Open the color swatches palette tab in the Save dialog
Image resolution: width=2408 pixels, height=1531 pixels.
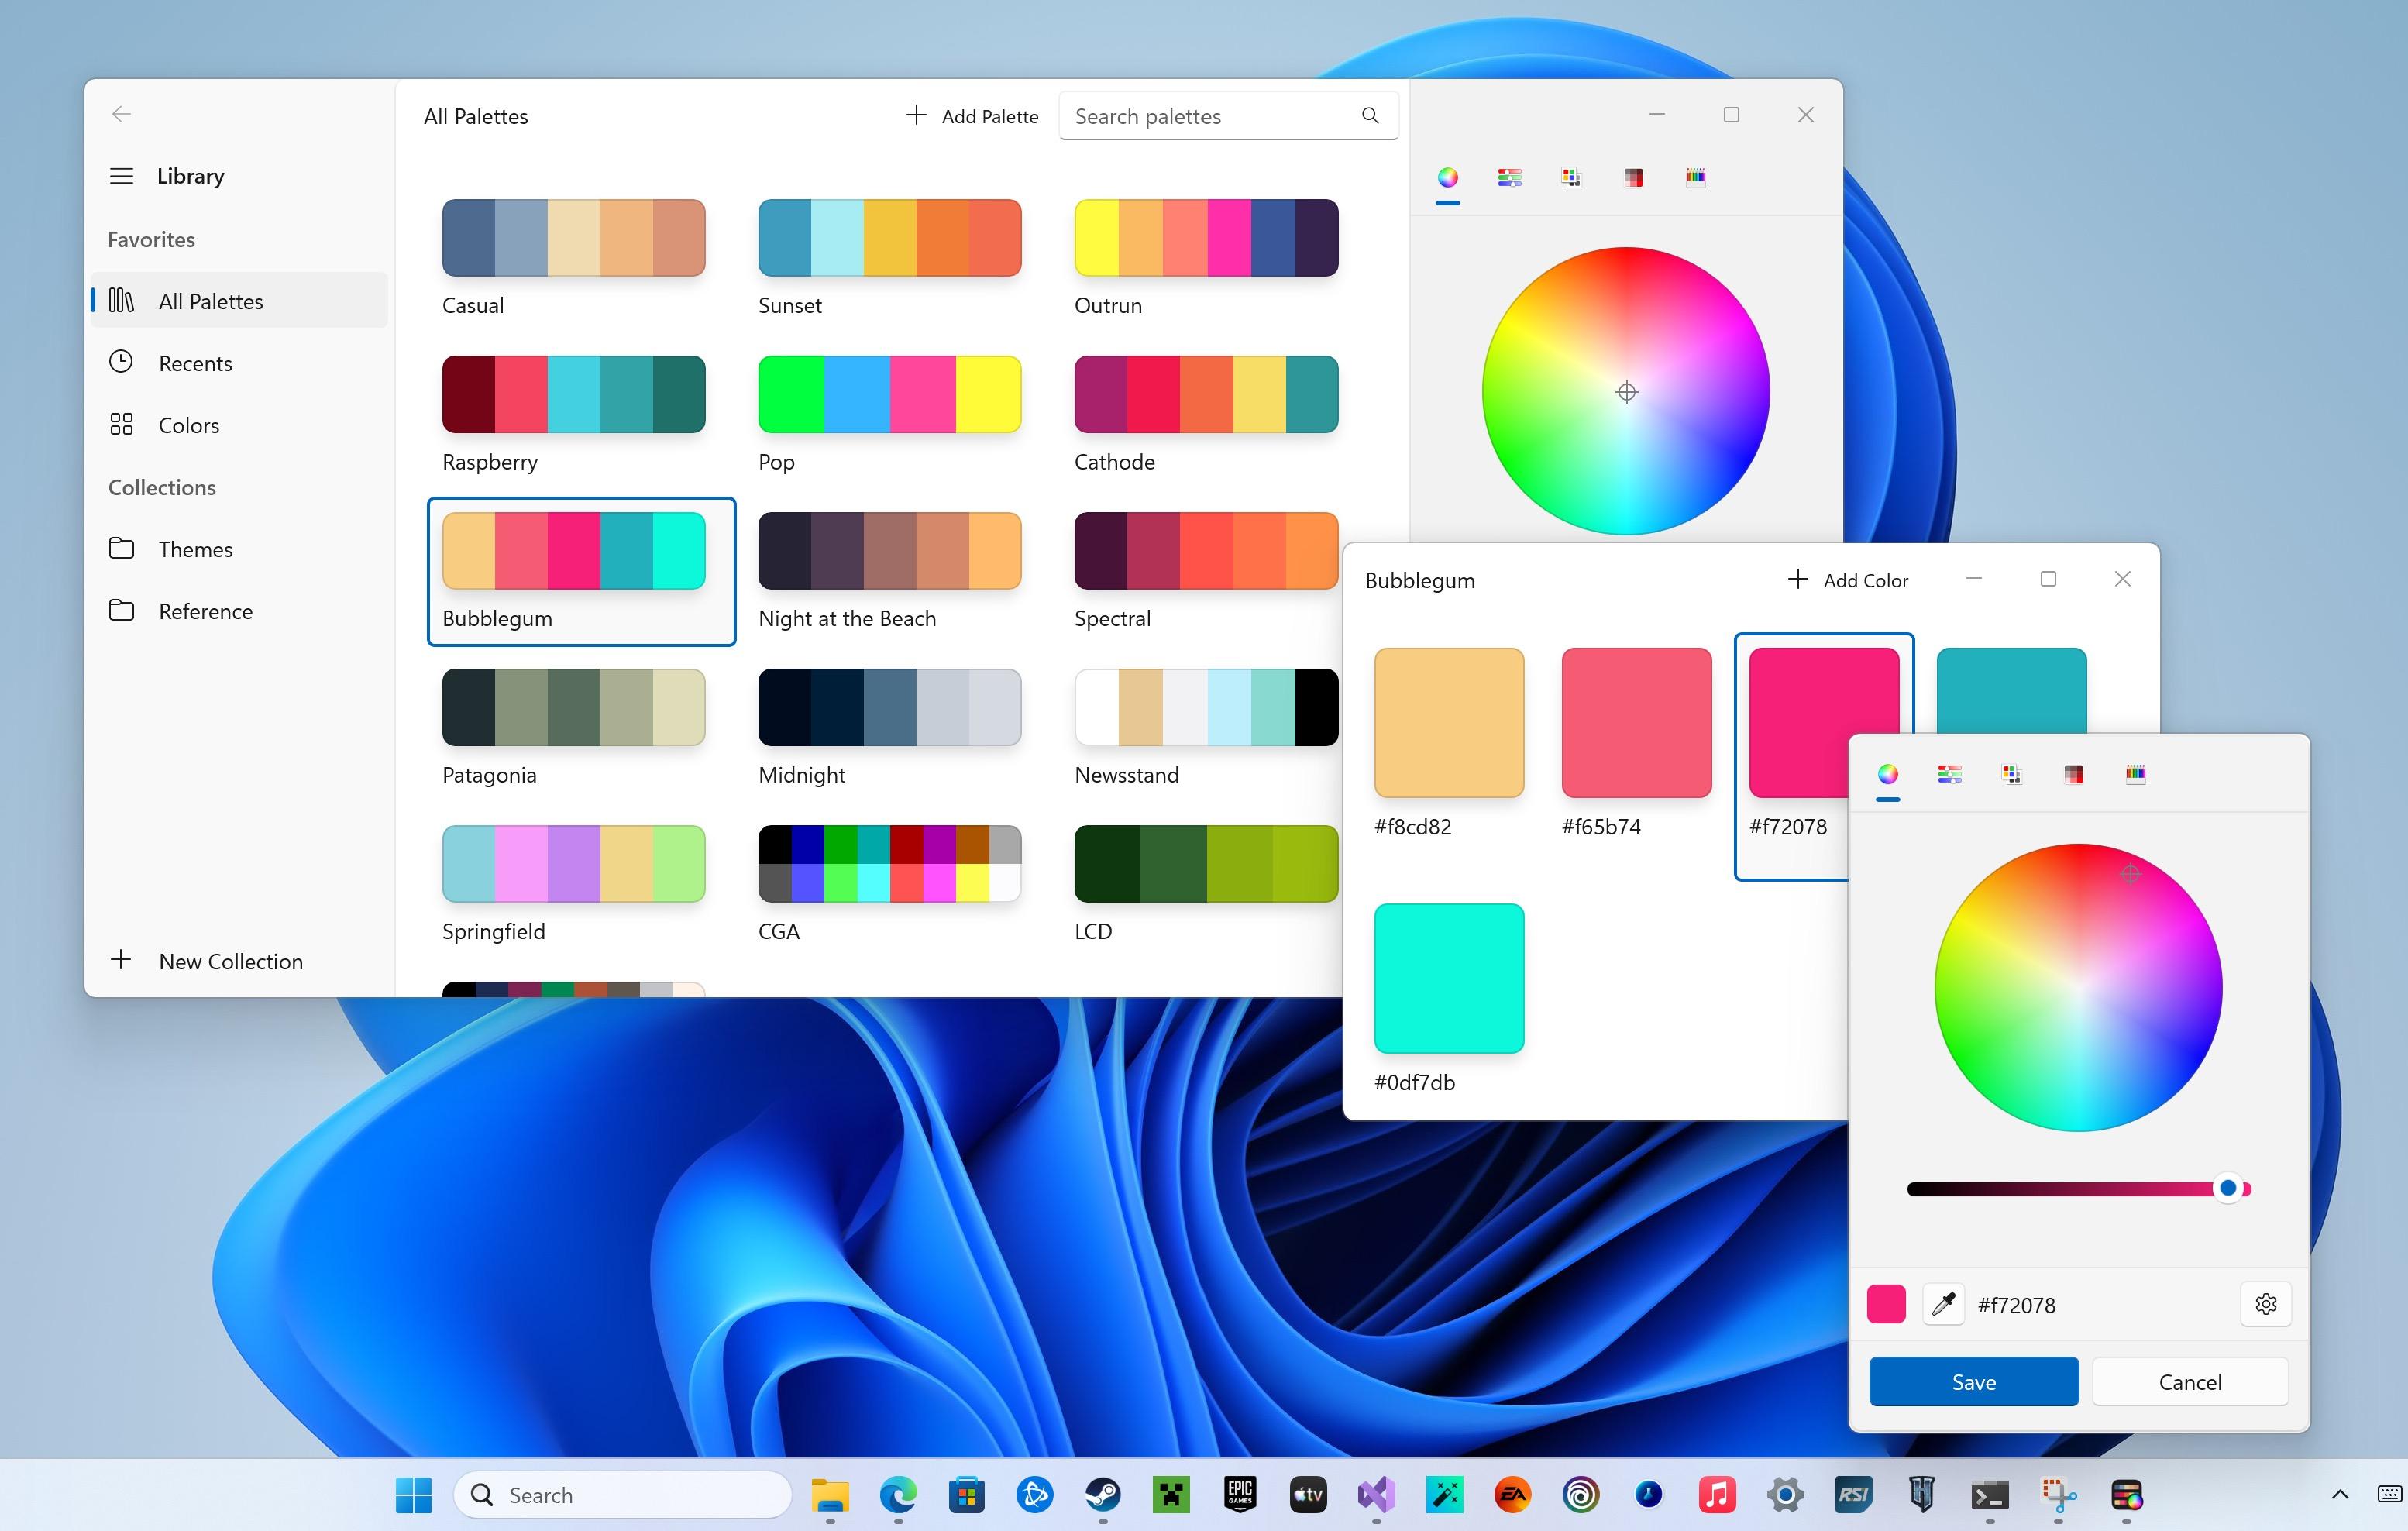point(2011,773)
